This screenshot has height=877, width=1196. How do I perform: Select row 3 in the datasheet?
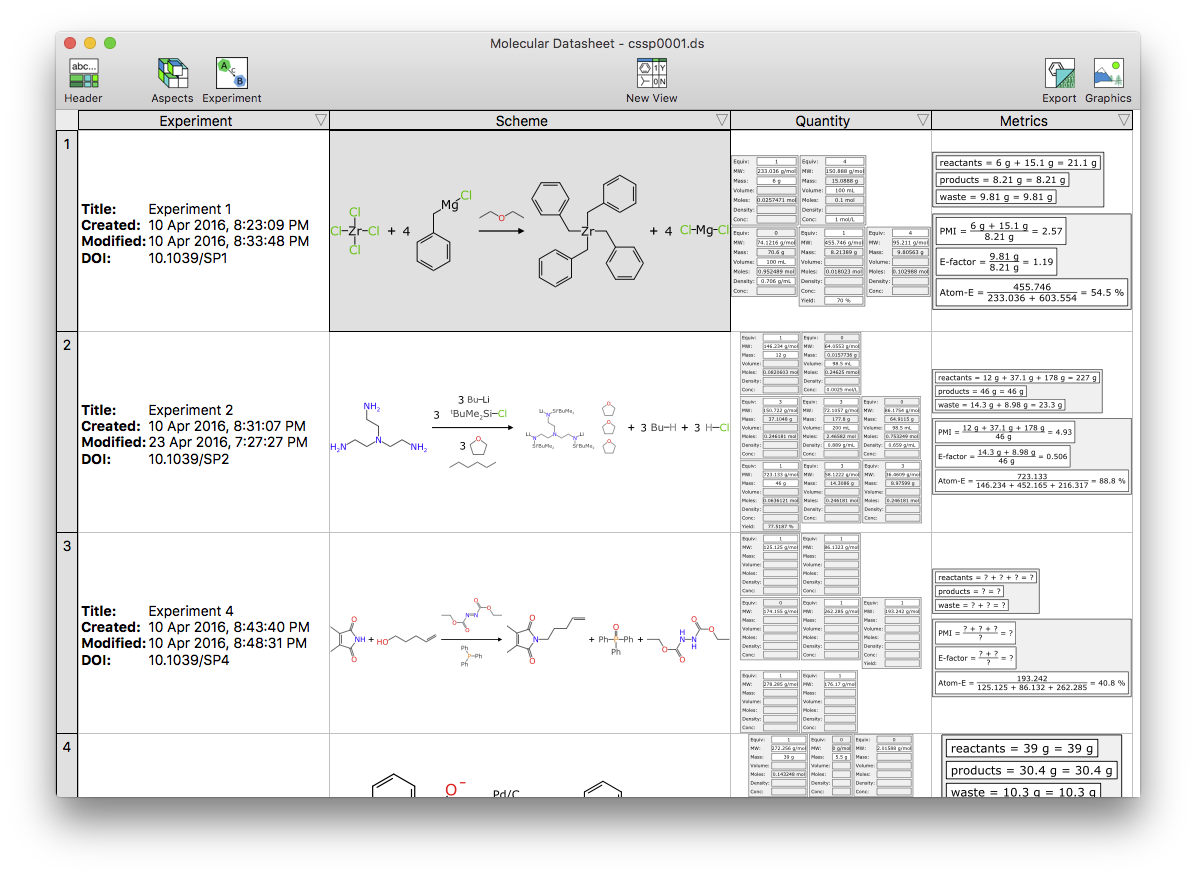click(x=66, y=547)
